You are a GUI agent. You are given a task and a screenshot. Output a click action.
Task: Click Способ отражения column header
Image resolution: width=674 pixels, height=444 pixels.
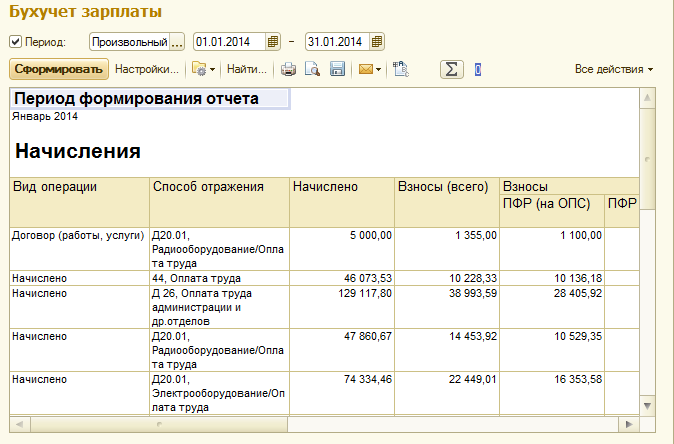coord(219,202)
